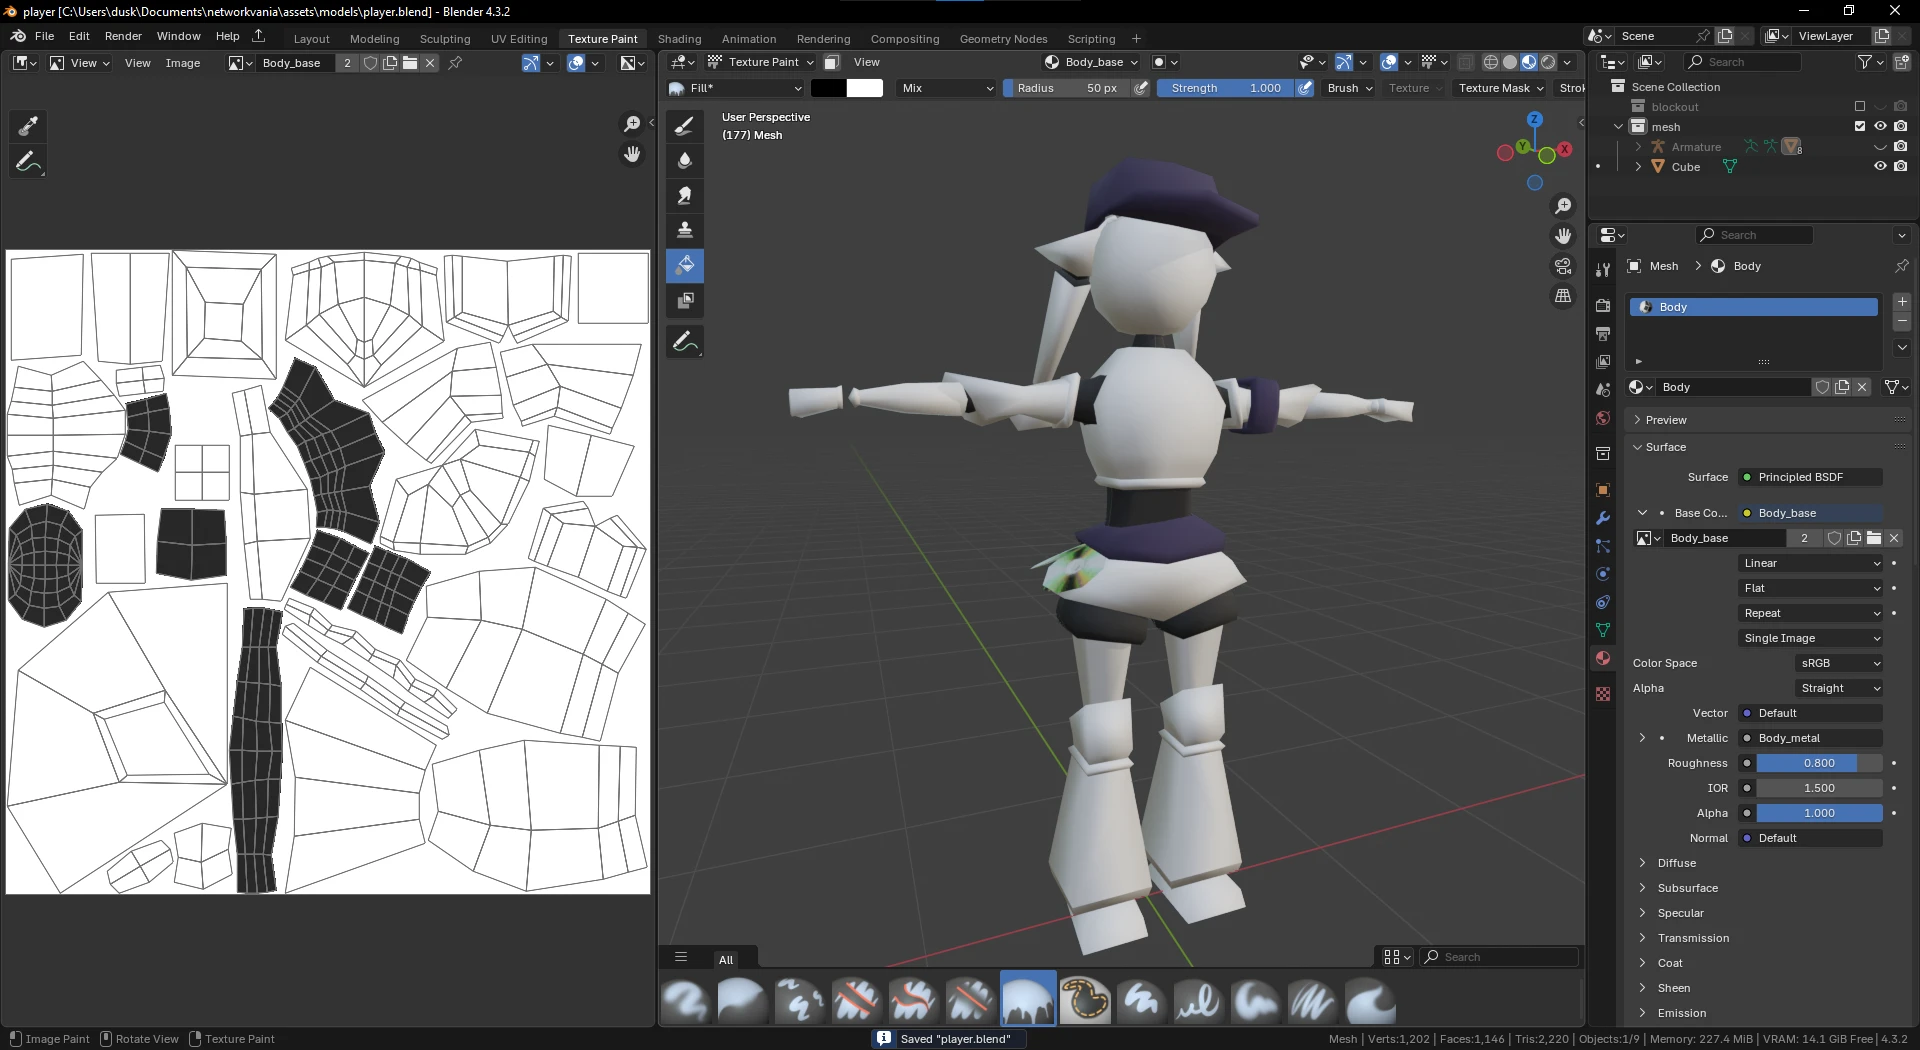Disable Cube rendering with camera icon
This screenshot has width=1920, height=1050.
[1900, 167]
